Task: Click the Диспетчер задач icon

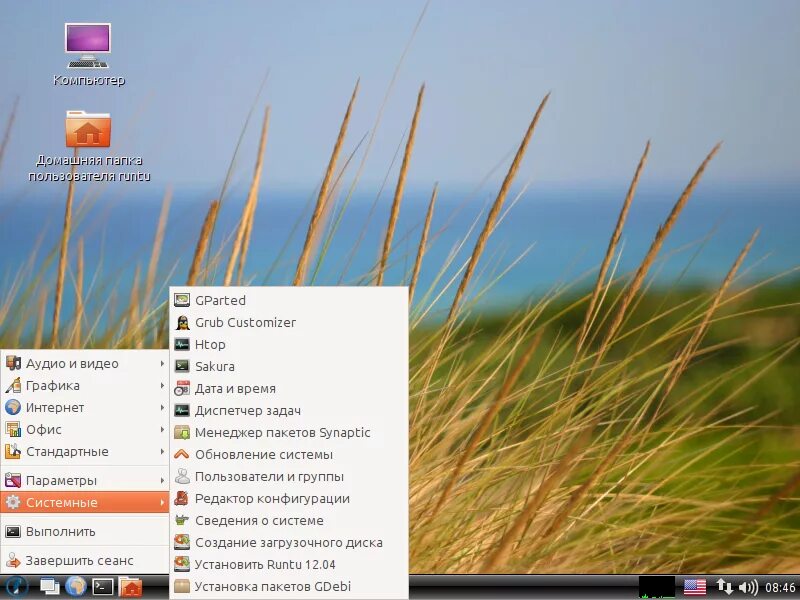Action: tap(182, 410)
